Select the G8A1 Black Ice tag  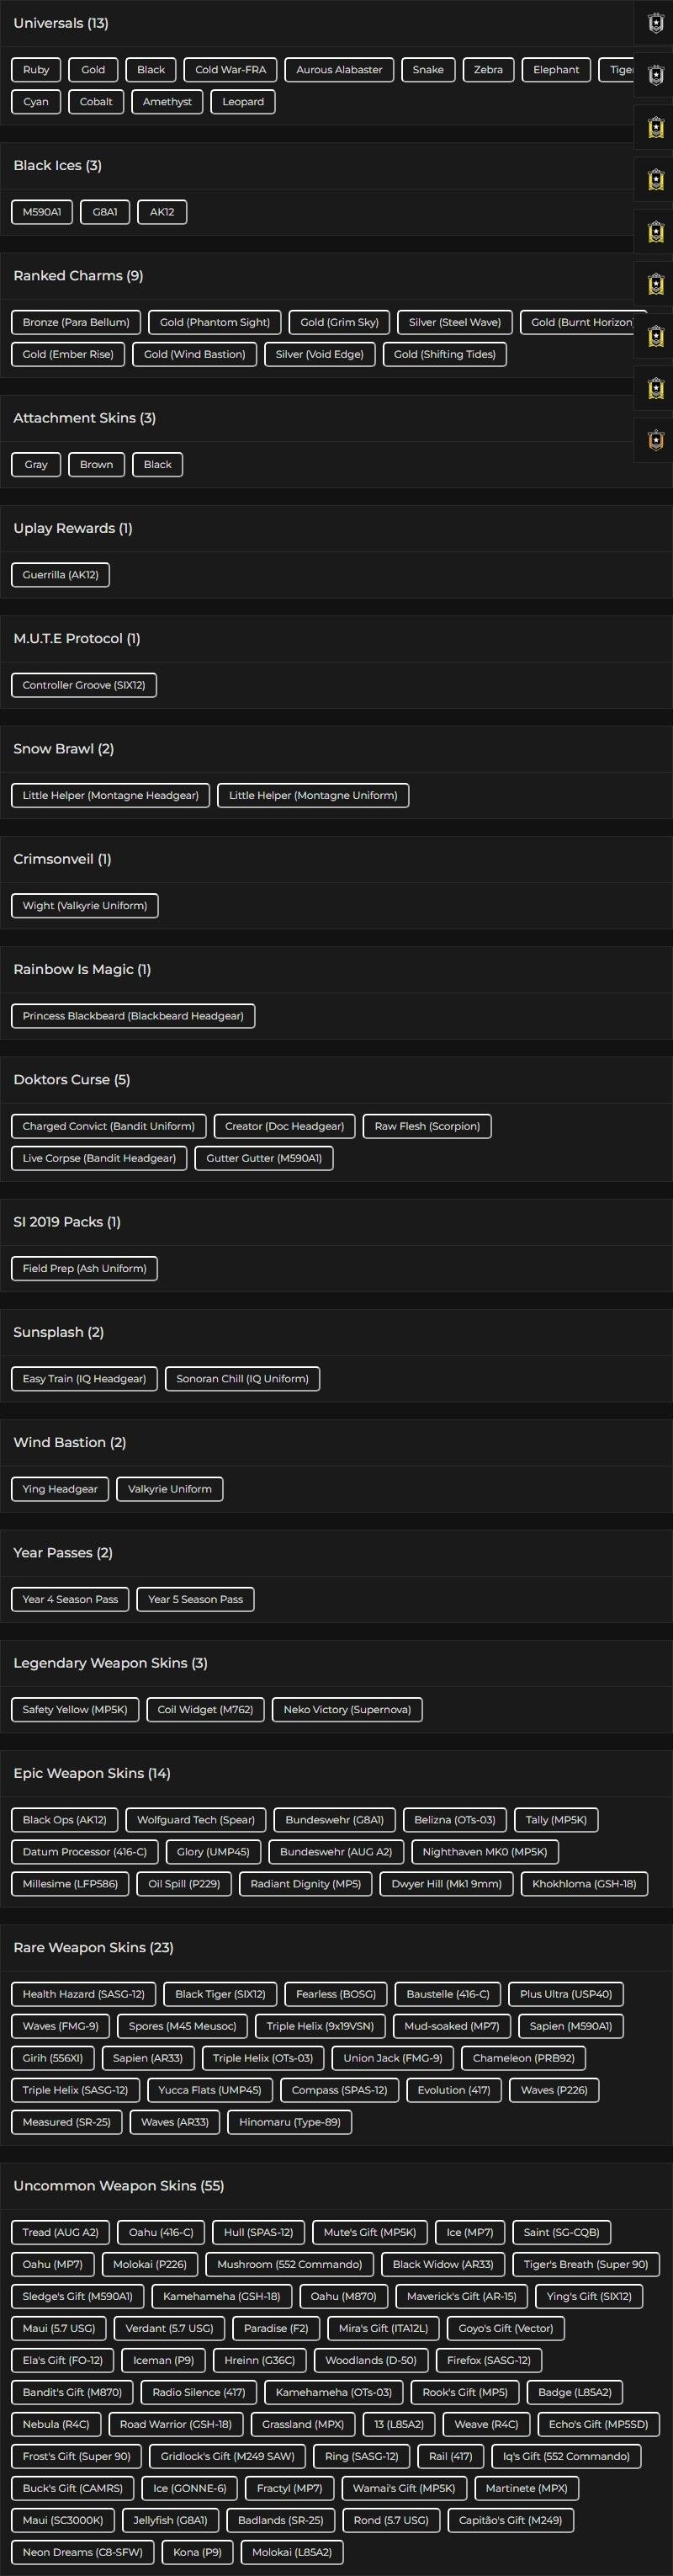coord(105,212)
